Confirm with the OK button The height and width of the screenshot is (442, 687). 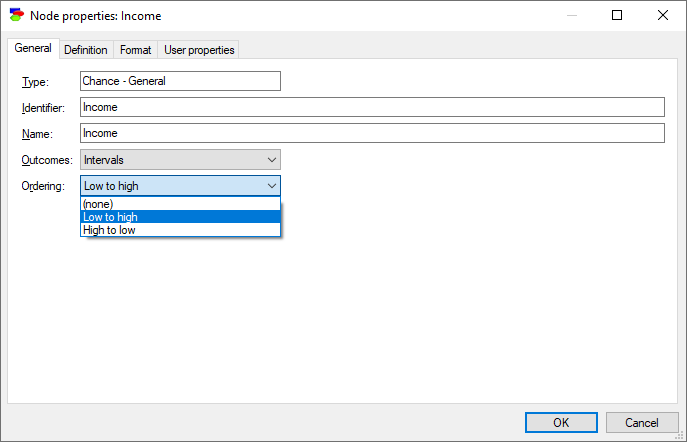coord(561,423)
